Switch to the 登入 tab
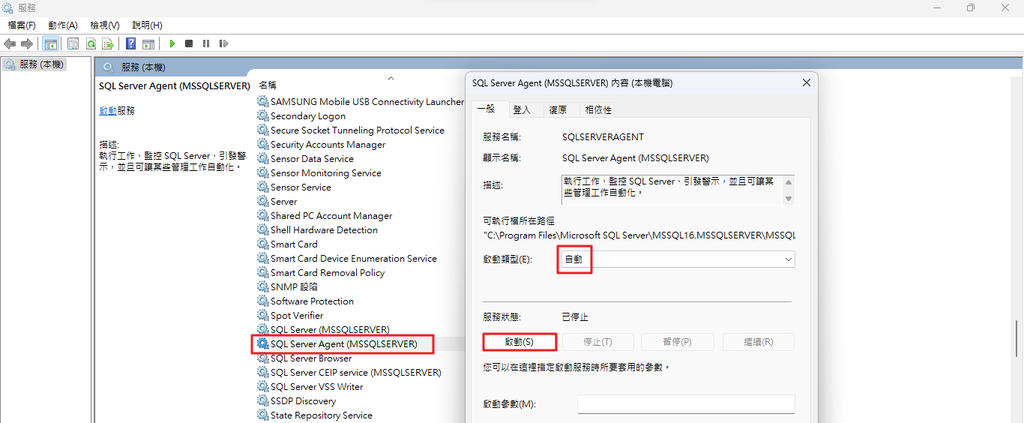 (522, 110)
